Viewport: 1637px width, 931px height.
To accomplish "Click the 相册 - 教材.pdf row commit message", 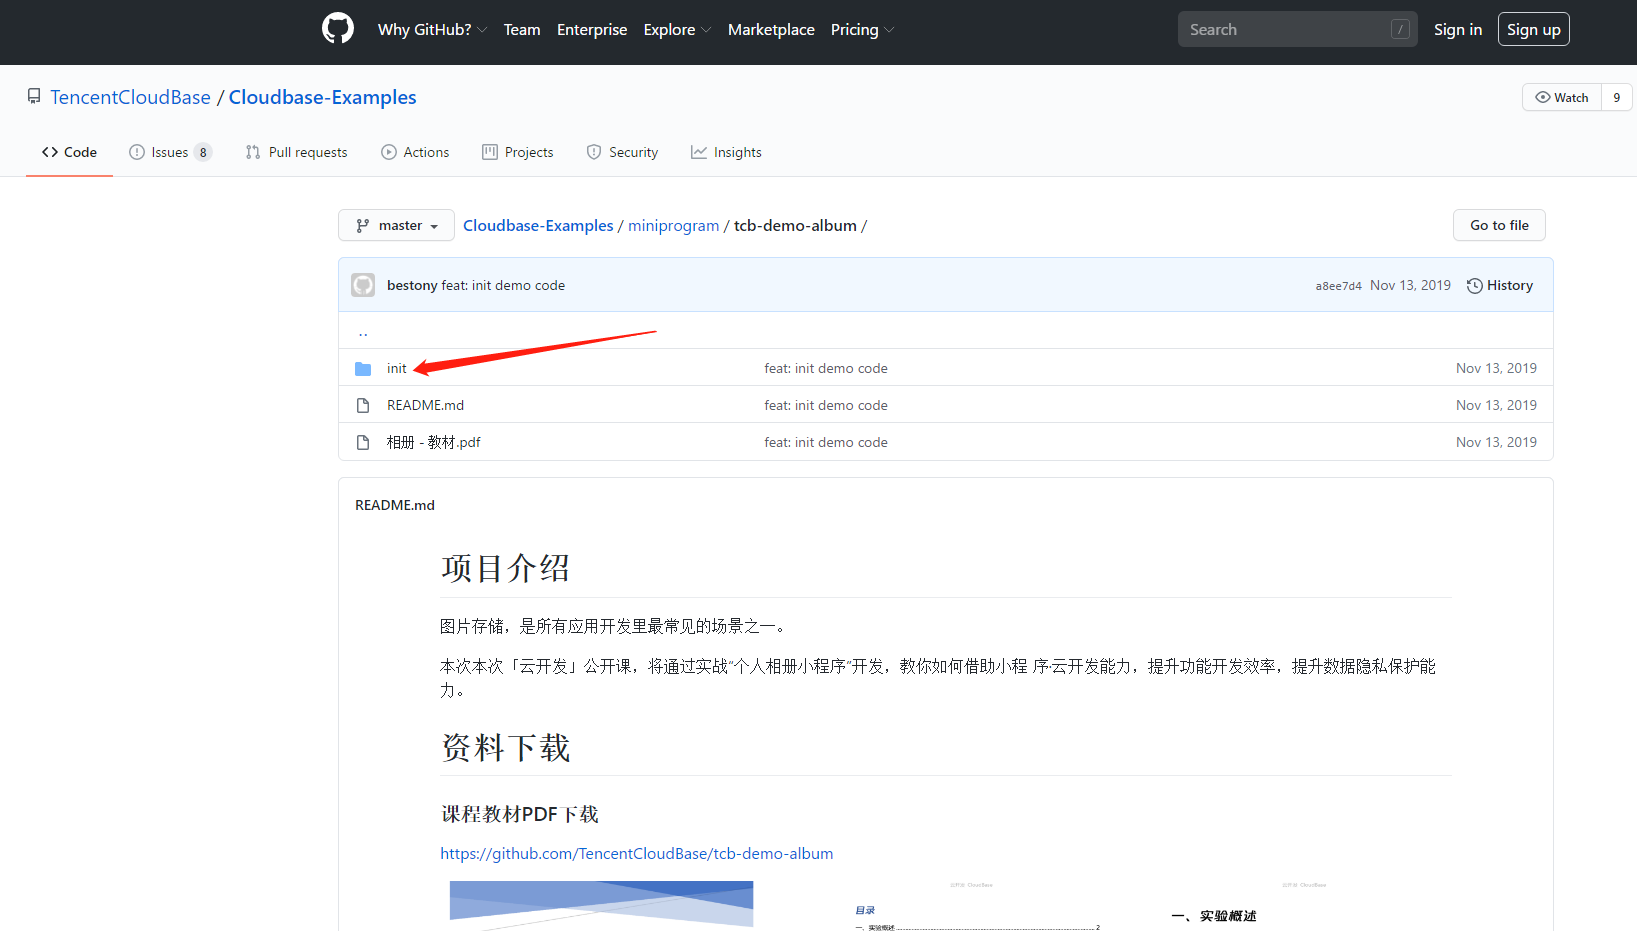I will (x=826, y=442).
